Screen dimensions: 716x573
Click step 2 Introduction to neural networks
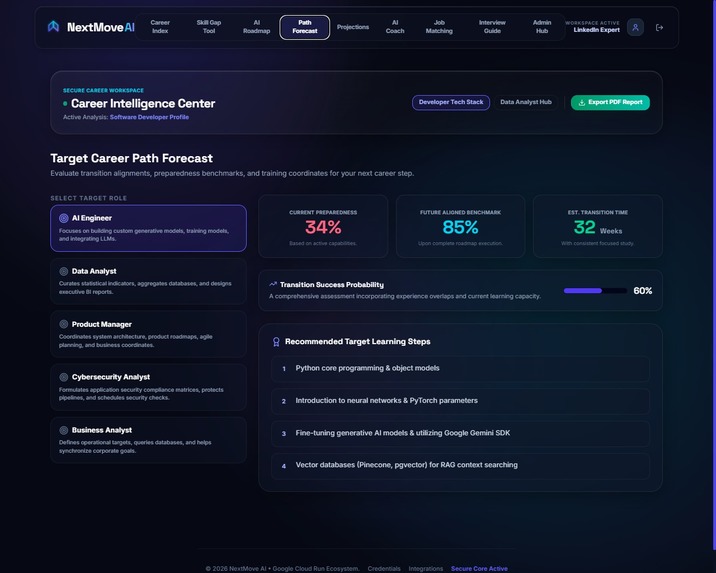460,401
